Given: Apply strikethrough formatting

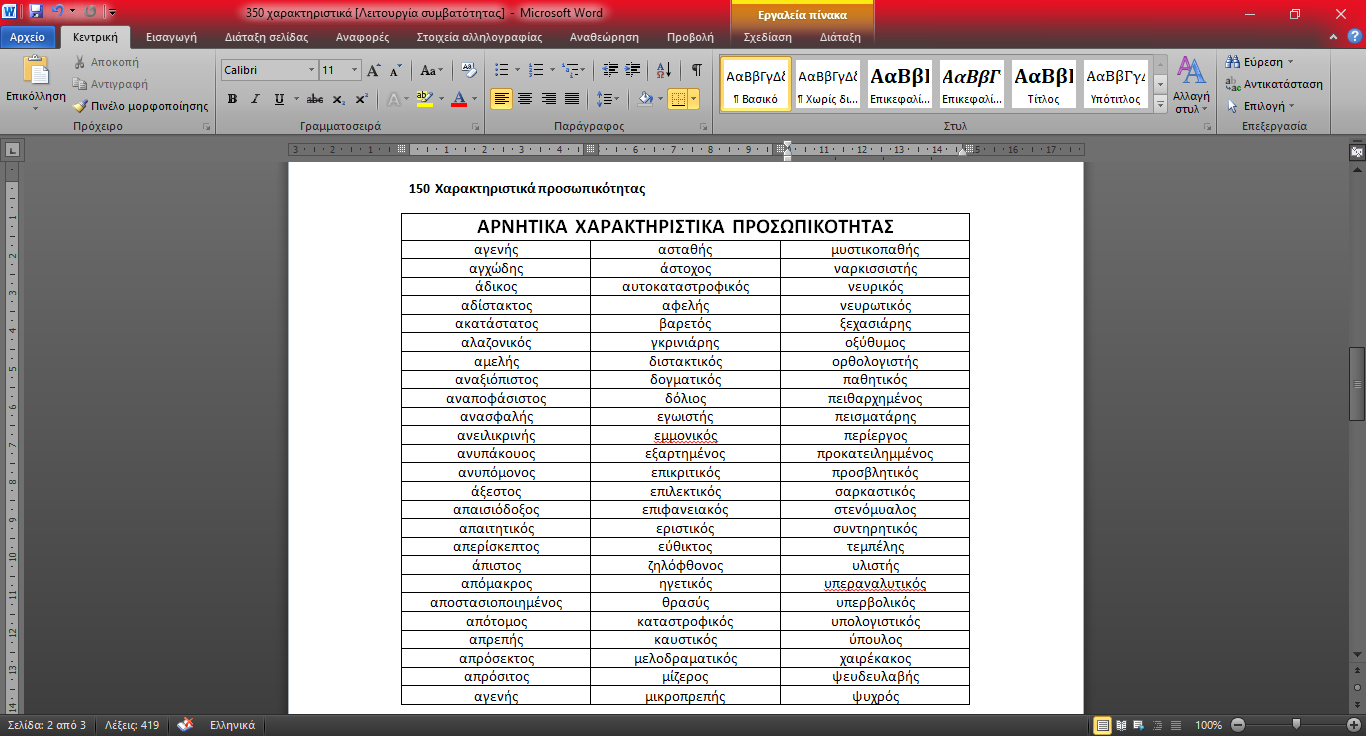Looking at the screenshot, I should pyautogui.click(x=315, y=99).
